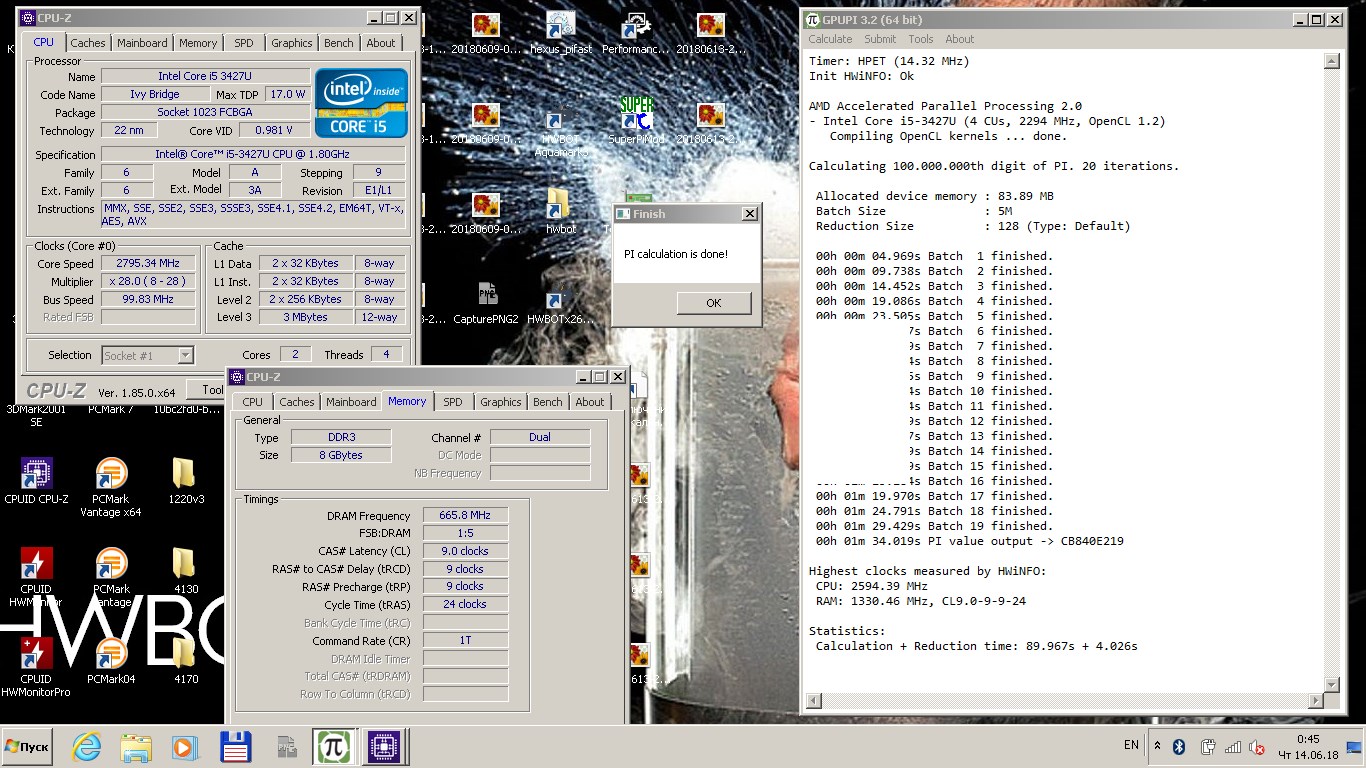The image size is (1366, 768).
Task: Show hidden tray icons with the chevron
Action: click(x=1157, y=746)
